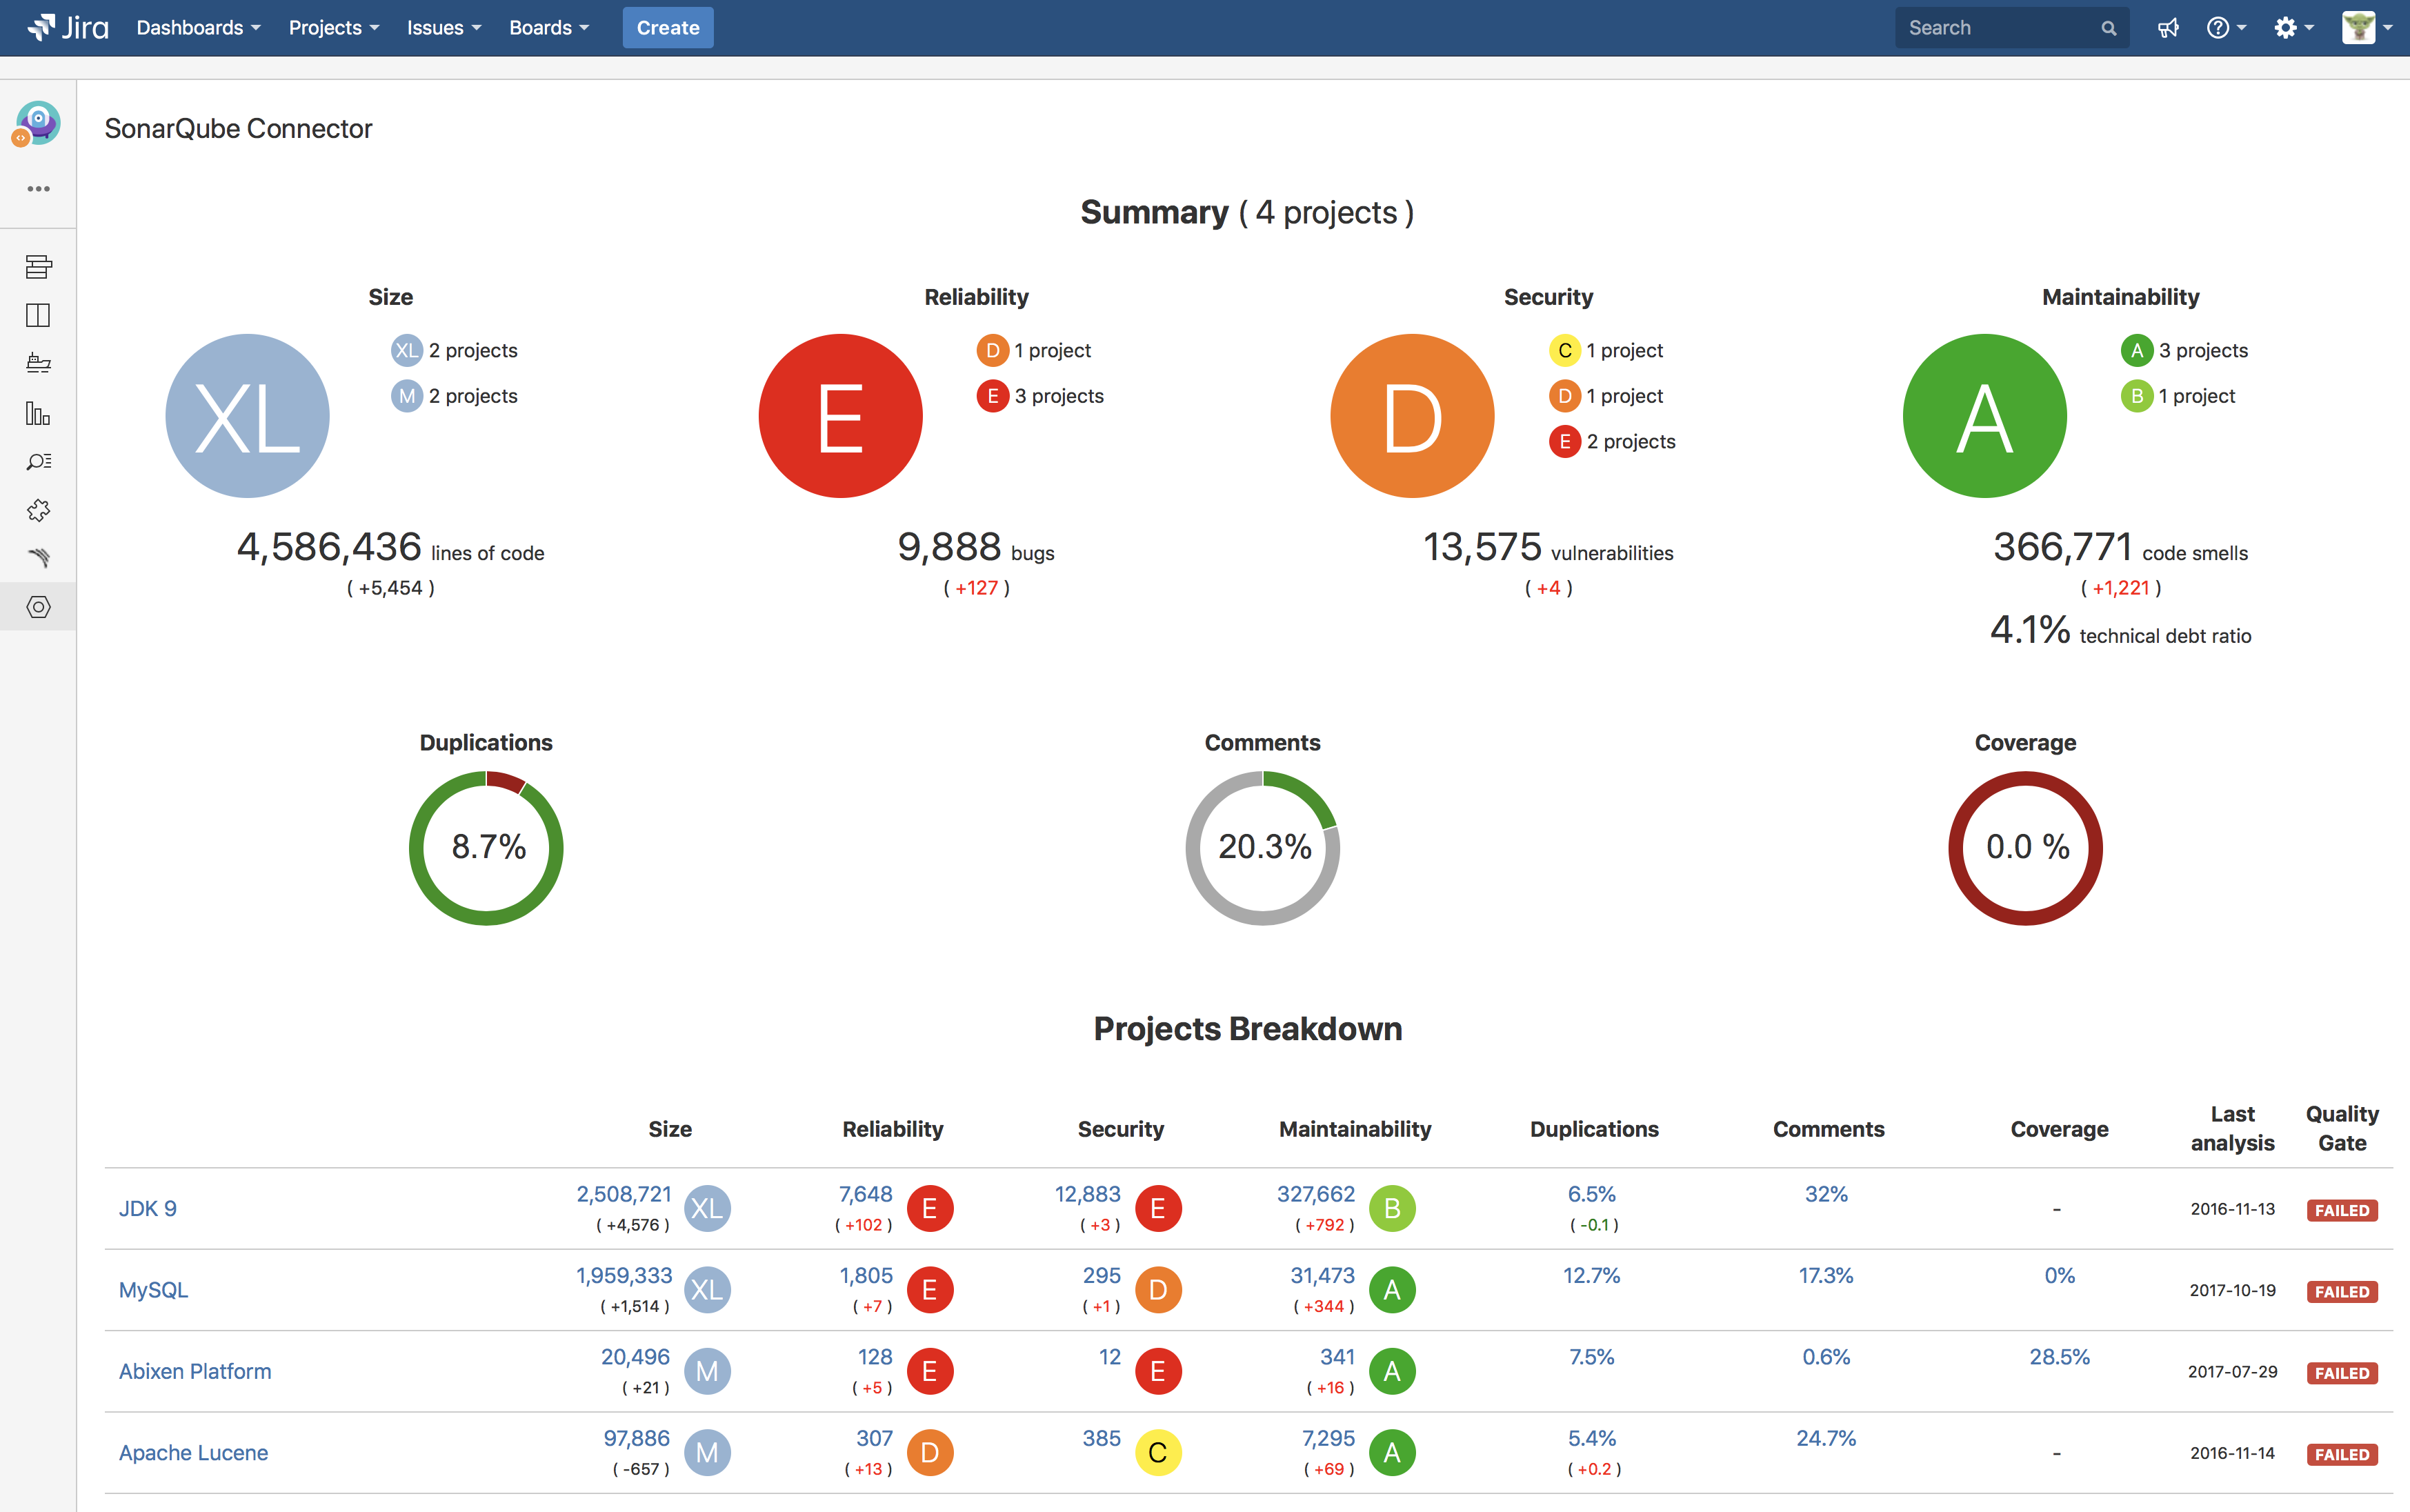Click the sidebar more options ellipsis
Viewport: 2410px width, 1512px height.
tap(38, 189)
